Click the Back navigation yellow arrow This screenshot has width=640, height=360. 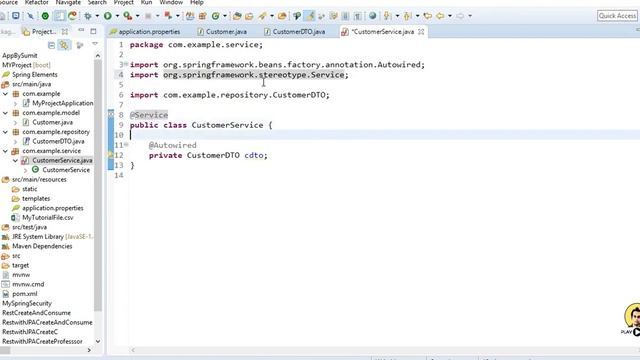coord(440,16)
